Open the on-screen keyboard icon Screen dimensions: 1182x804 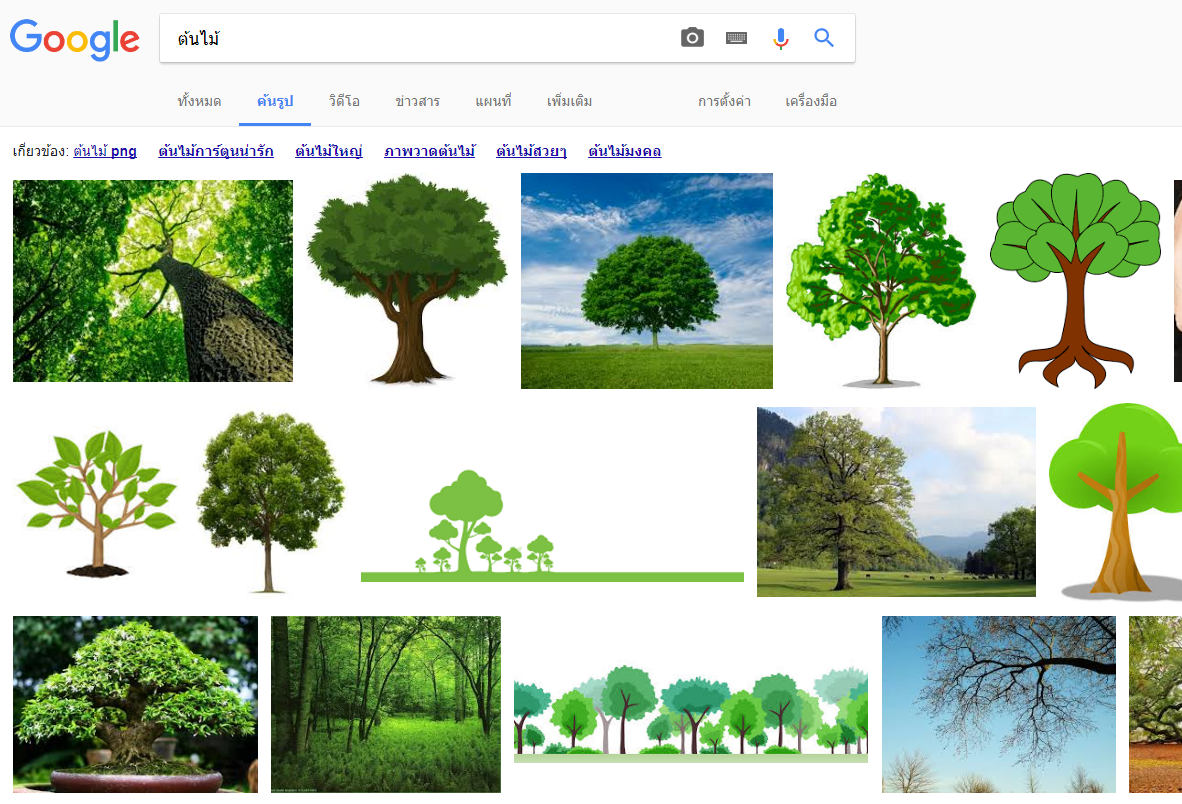pos(737,38)
